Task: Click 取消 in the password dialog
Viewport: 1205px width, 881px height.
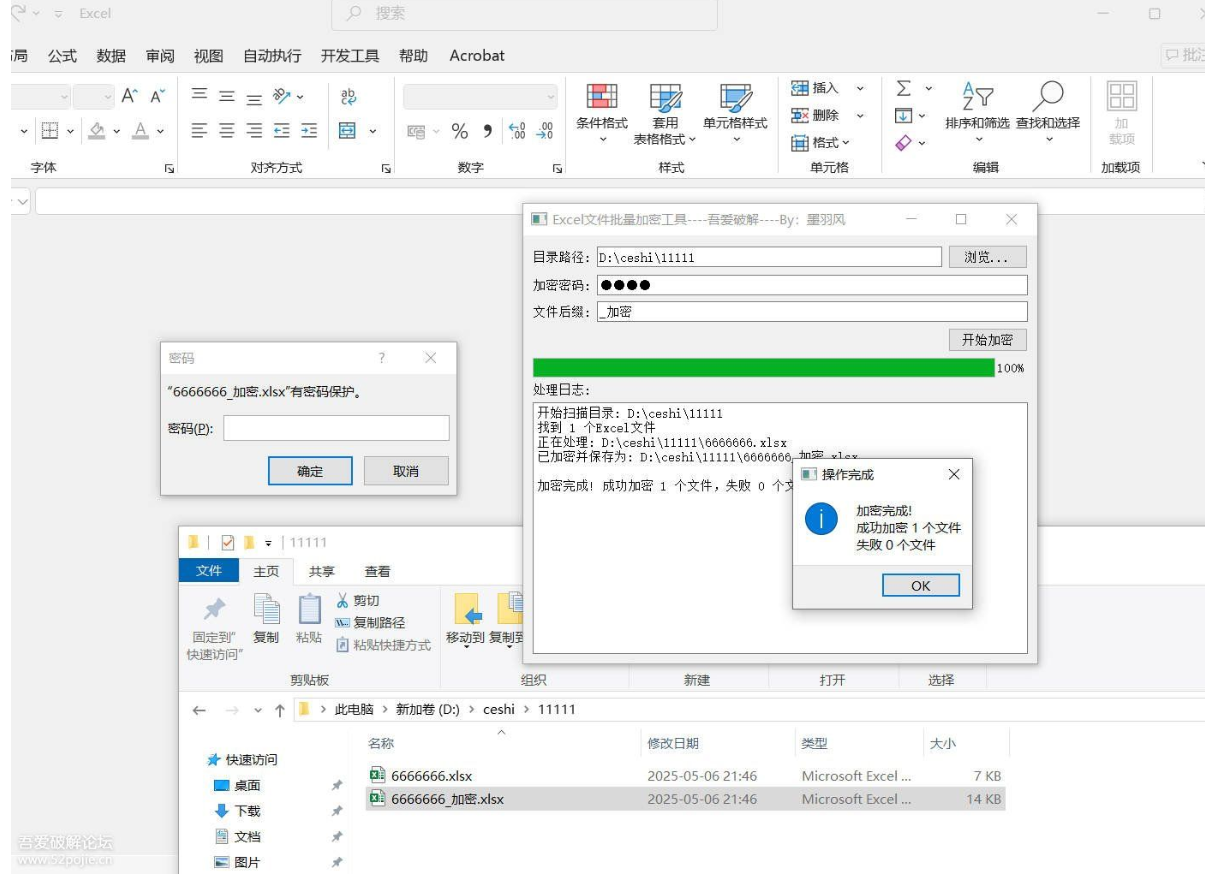Action: point(406,471)
